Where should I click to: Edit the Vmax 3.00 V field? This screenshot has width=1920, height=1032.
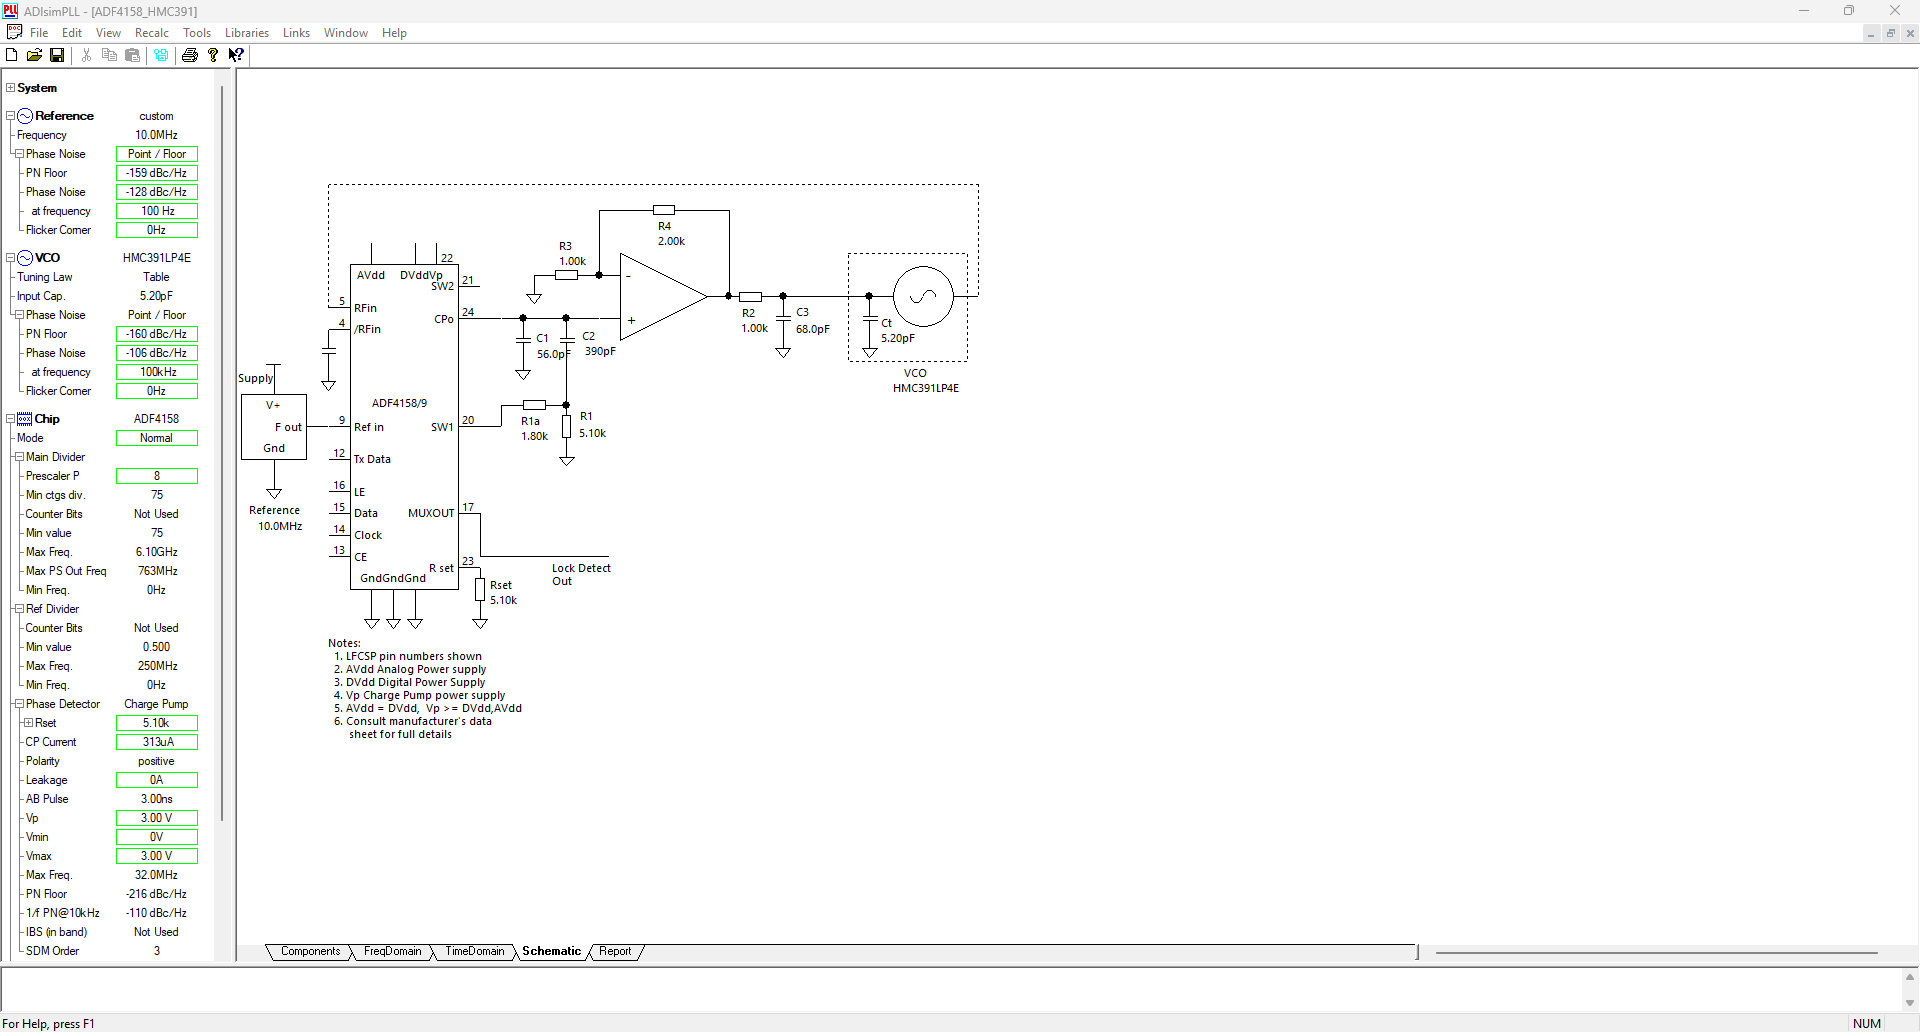click(157, 856)
